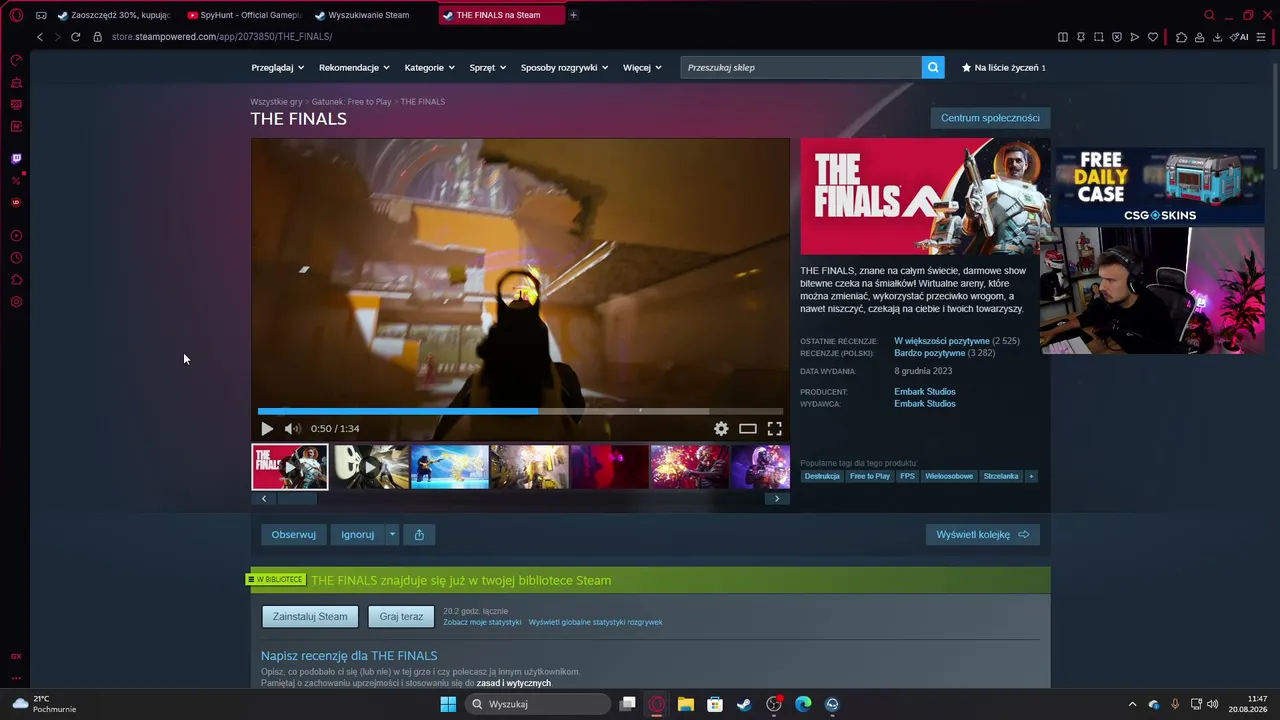This screenshot has width=1280, height=720.
Task: Click Zainstaluj Steam button
Action: pyautogui.click(x=310, y=617)
